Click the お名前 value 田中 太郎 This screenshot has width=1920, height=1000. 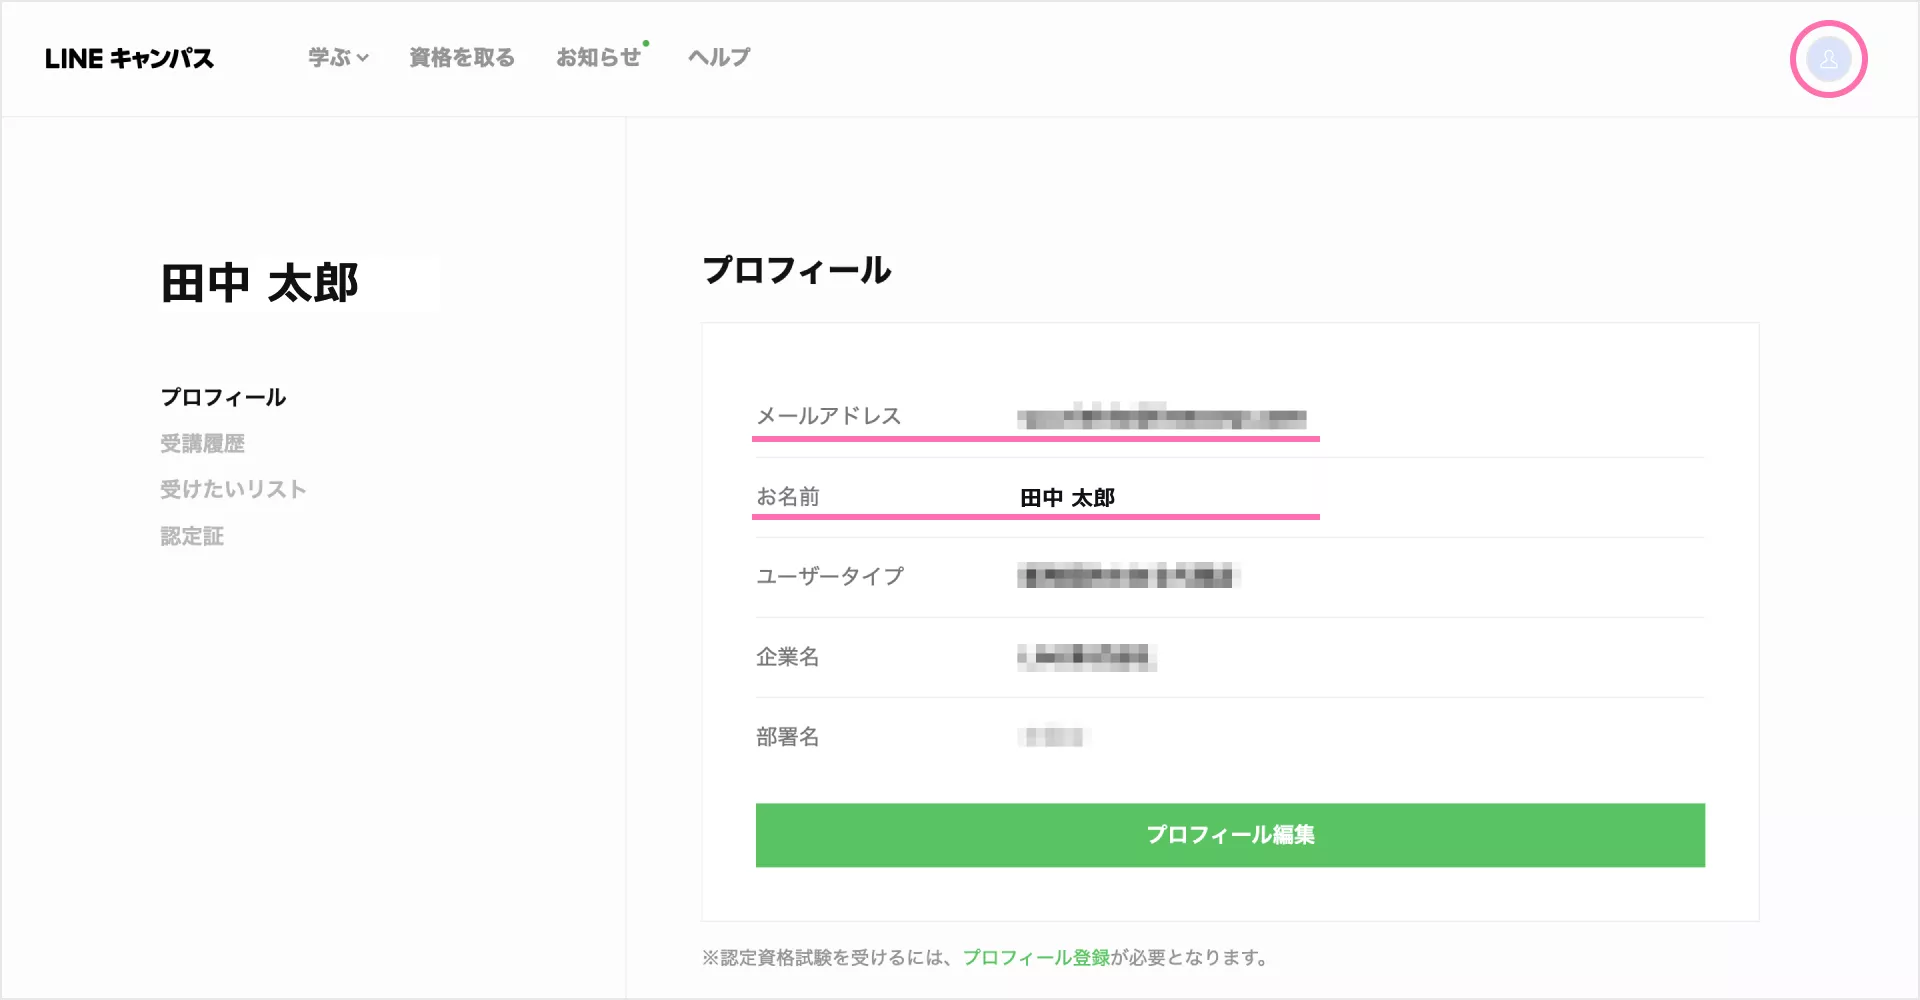(1067, 497)
